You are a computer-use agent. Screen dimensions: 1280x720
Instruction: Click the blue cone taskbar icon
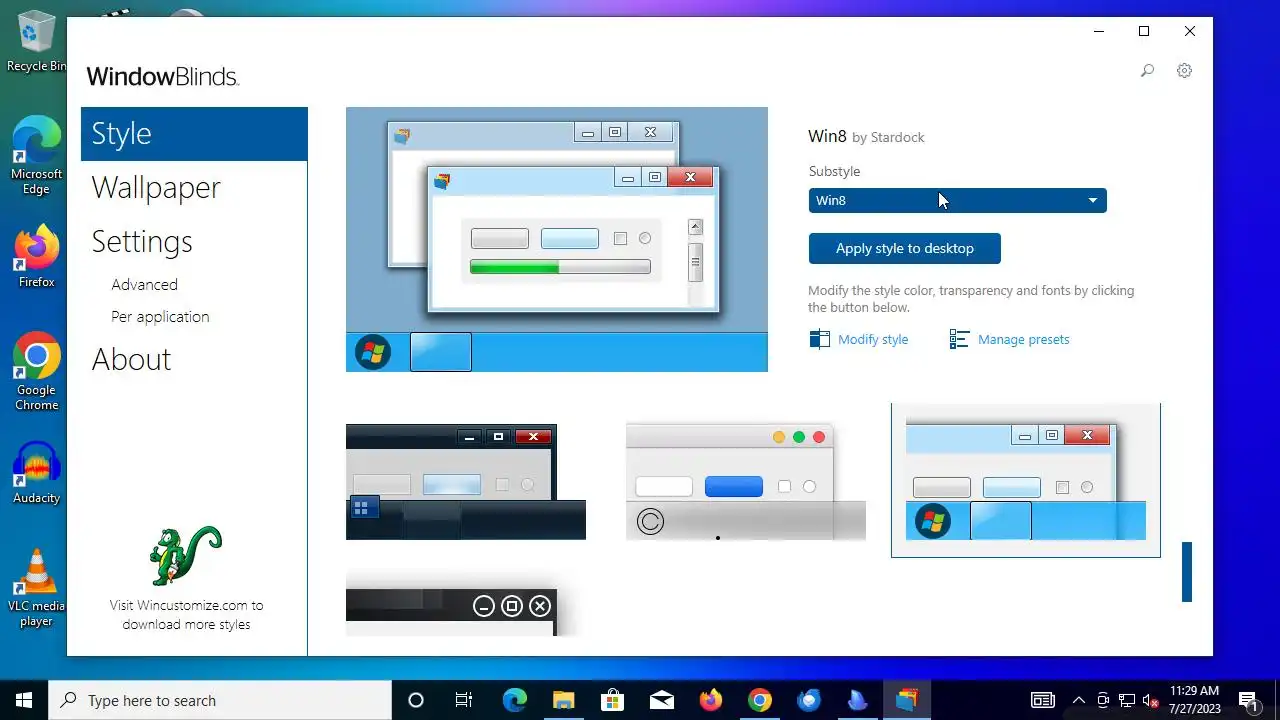tap(857, 700)
